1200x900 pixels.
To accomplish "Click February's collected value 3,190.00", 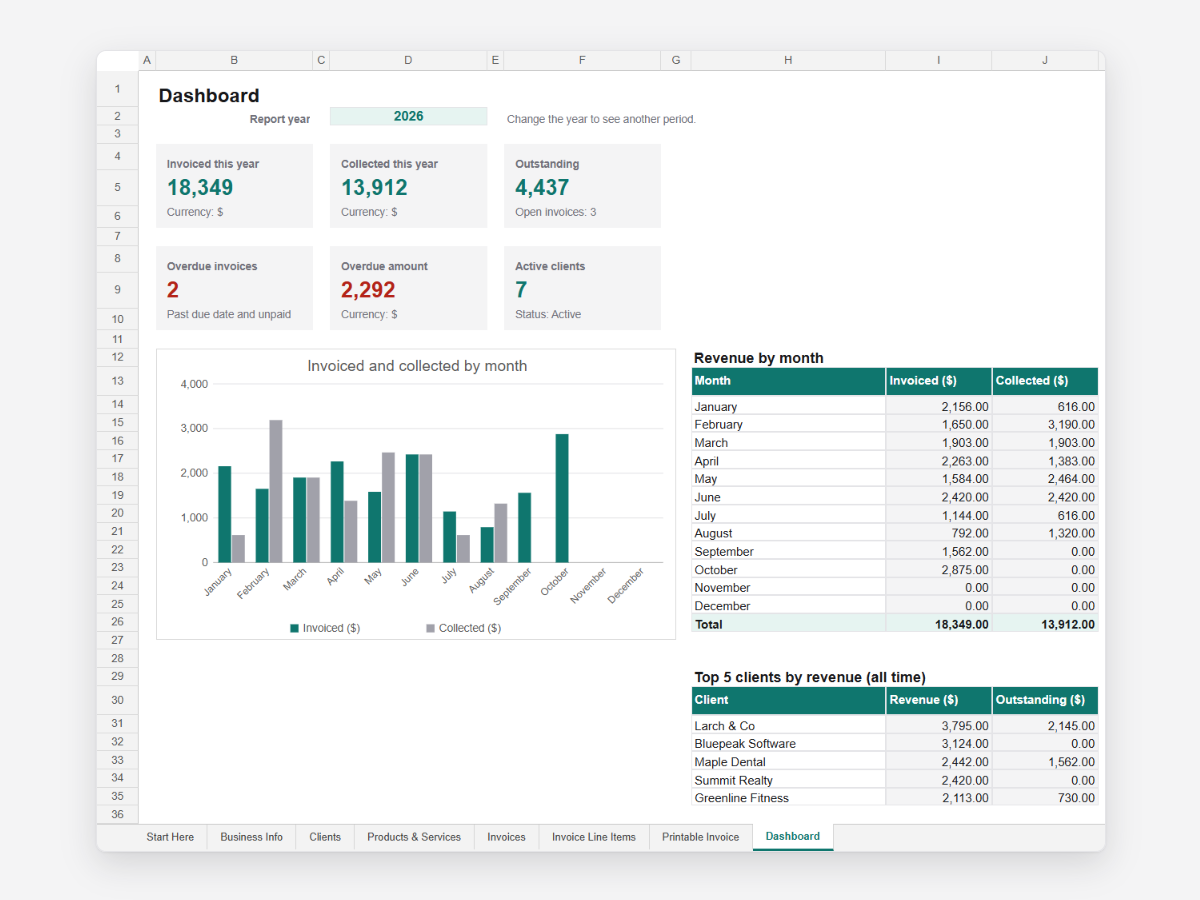I will click(1045, 425).
